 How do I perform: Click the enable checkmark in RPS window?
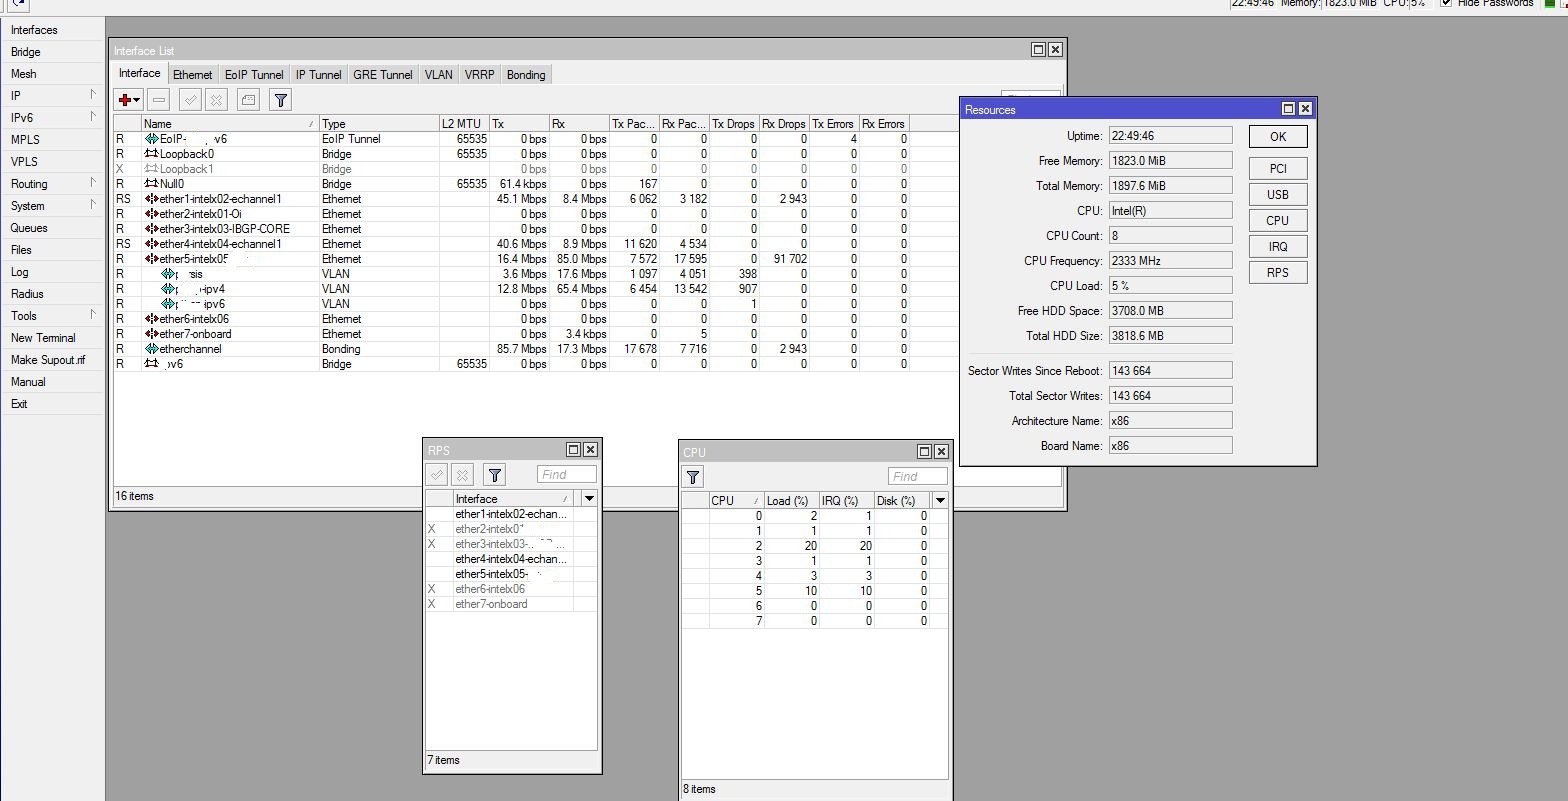click(x=437, y=474)
